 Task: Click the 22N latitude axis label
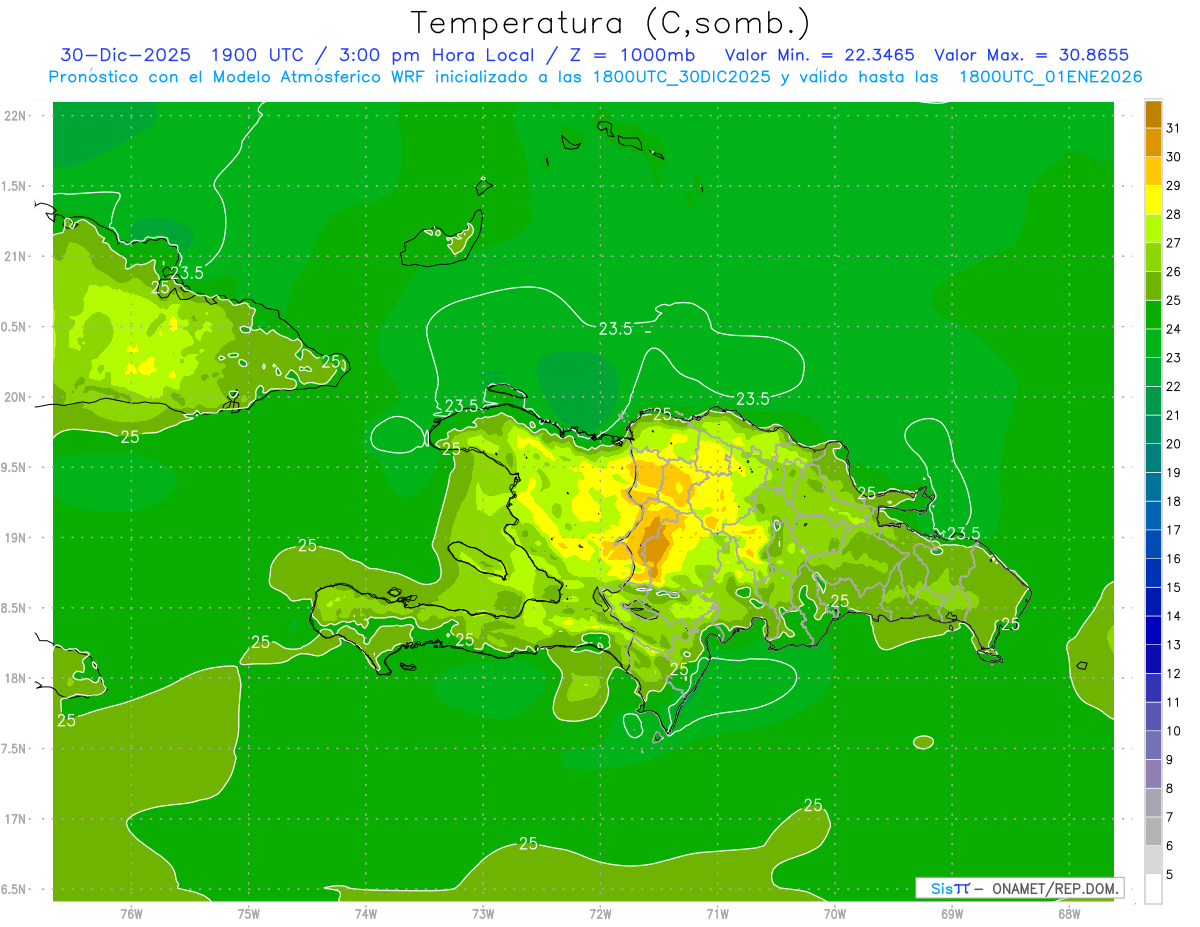[x=16, y=116]
